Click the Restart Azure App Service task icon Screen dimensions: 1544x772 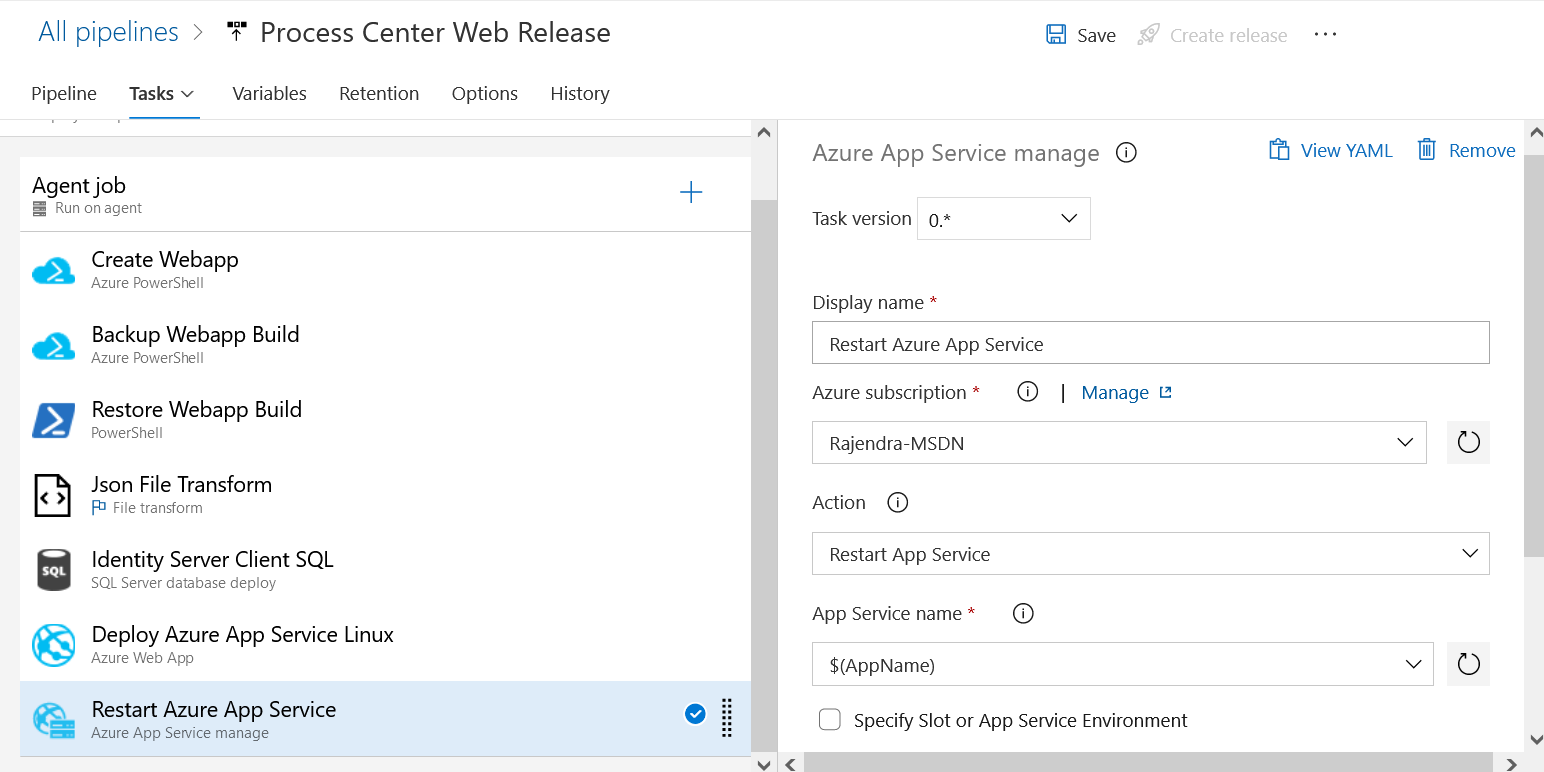(x=53, y=720)
